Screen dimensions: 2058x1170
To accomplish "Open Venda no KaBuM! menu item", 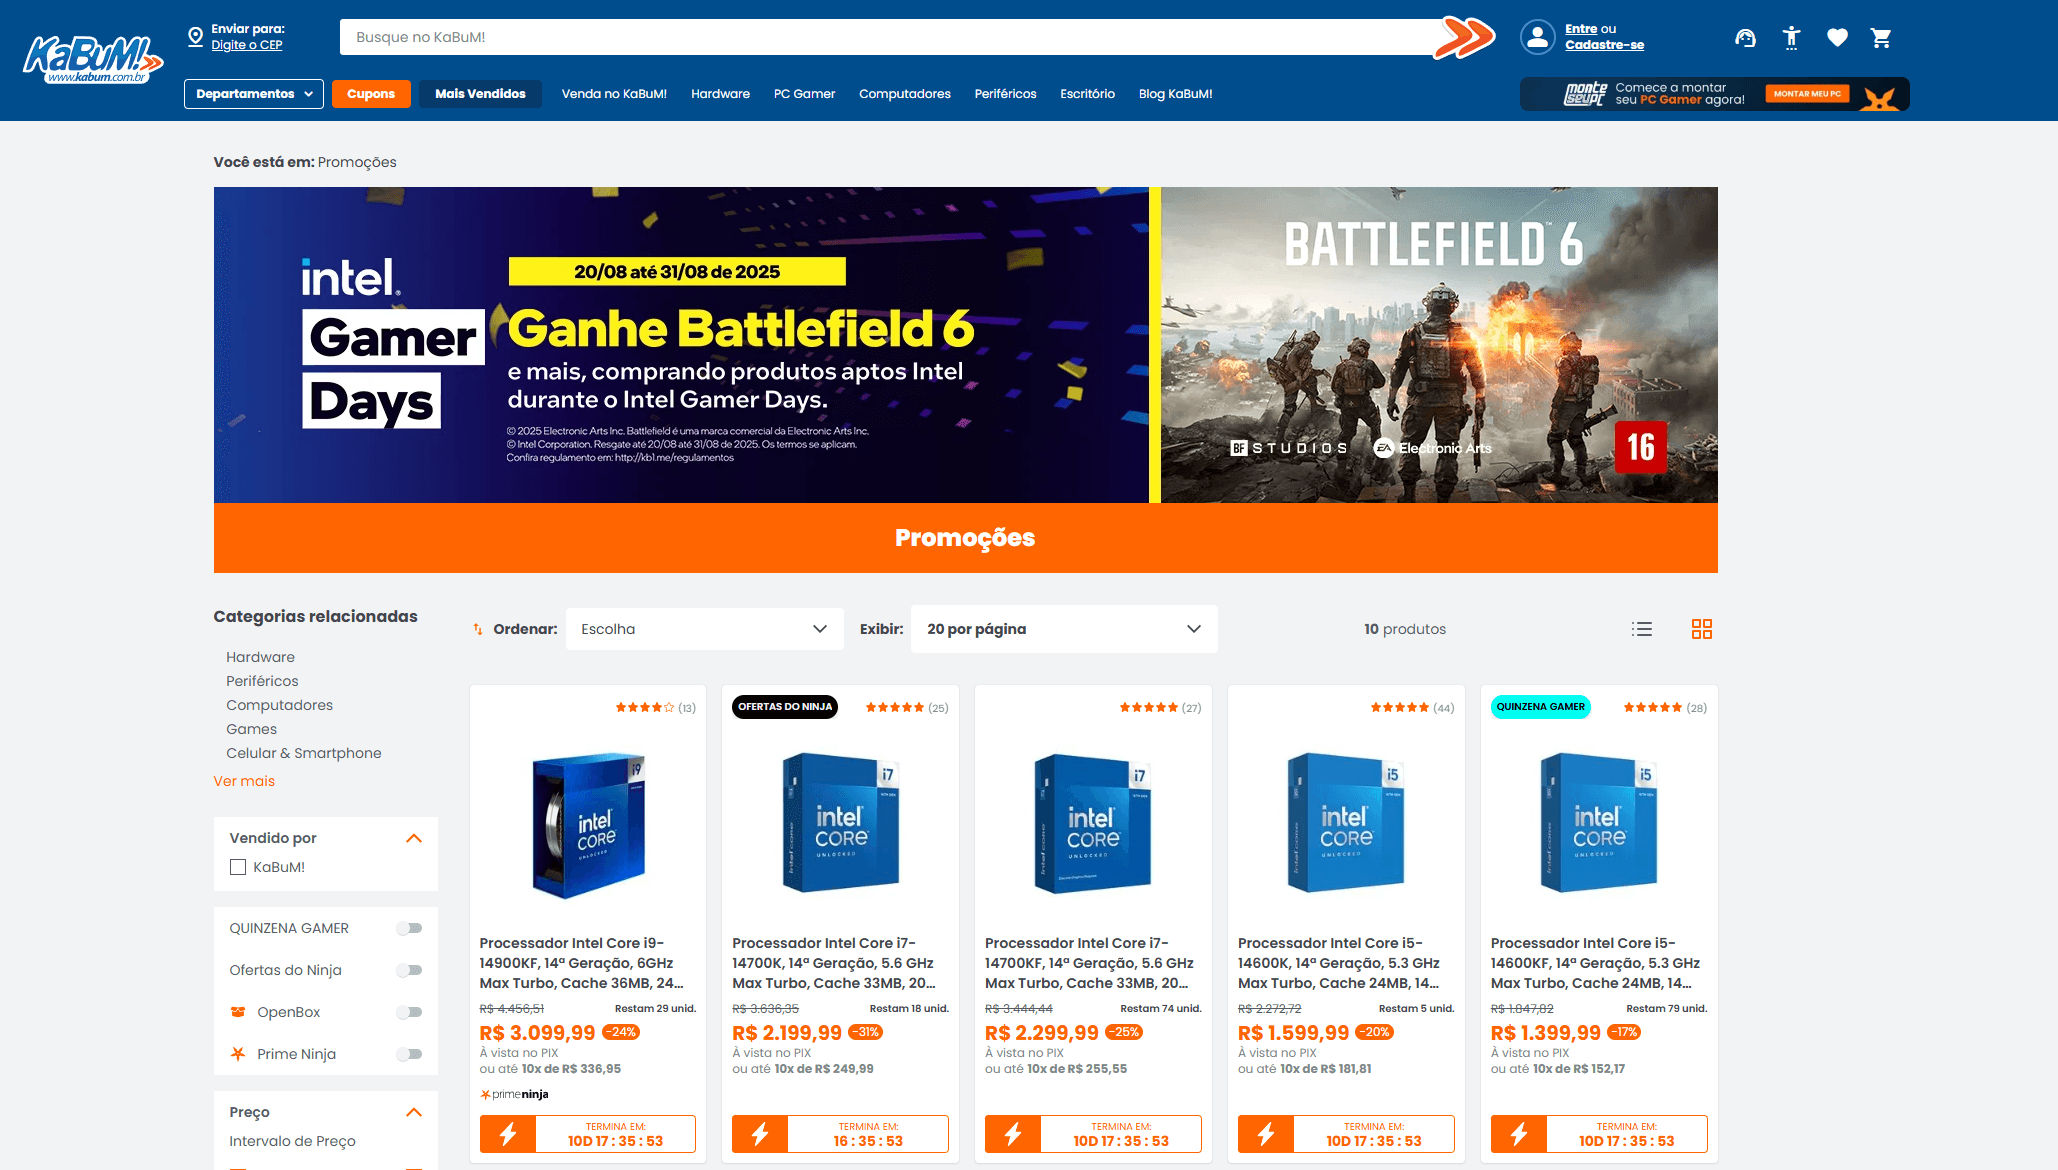I will (x=614, y=94).
